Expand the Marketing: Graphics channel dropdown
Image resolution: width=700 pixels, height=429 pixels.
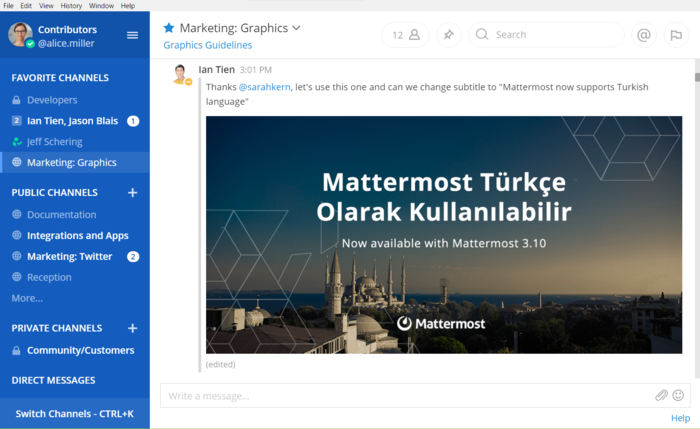[296, 28]
